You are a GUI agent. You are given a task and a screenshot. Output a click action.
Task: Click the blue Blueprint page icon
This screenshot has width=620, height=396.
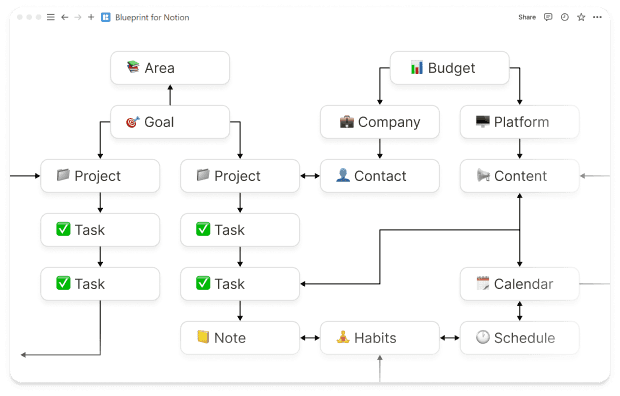(106, 17)
